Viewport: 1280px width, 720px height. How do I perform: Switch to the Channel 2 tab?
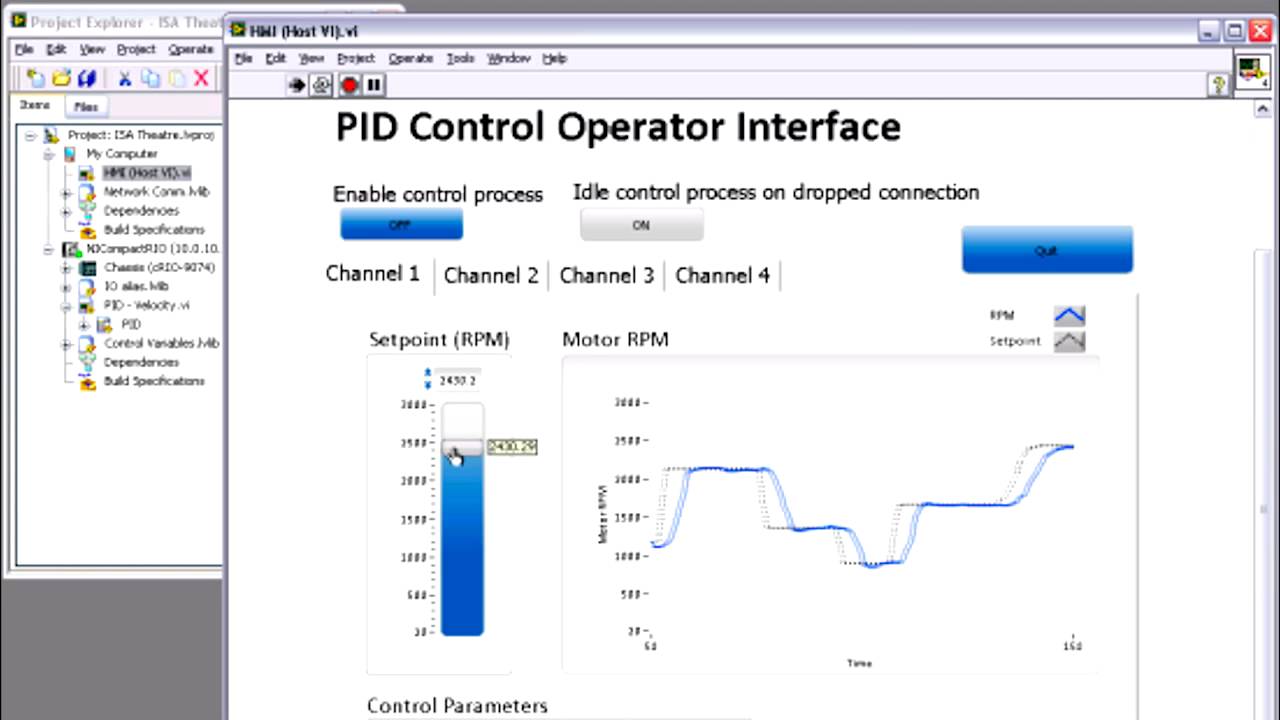491,276
